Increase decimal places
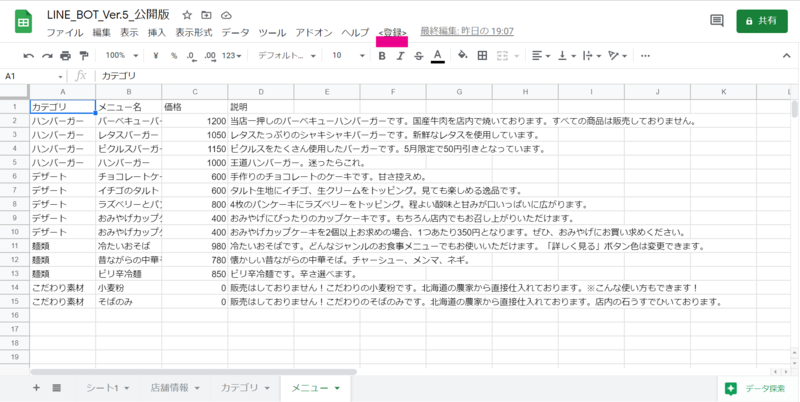This screenshot has width=800, height=402. point(210,56)
